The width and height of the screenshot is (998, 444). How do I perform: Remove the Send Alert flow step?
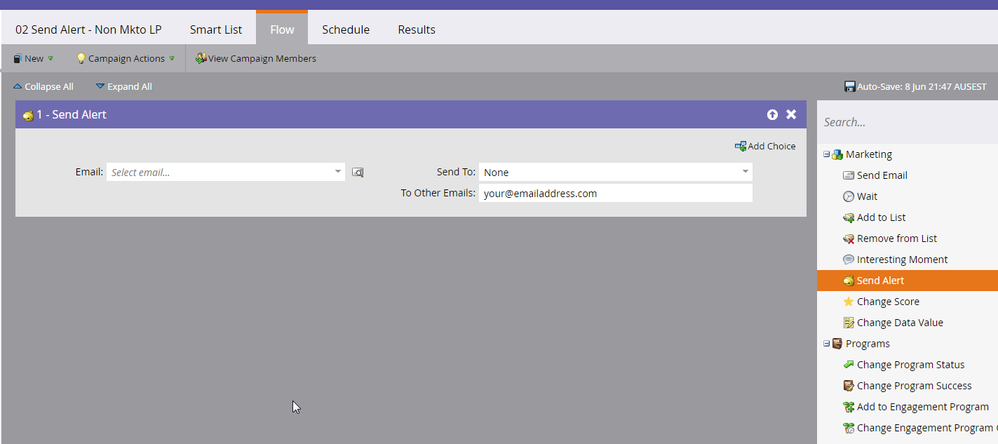pos(791,114)
